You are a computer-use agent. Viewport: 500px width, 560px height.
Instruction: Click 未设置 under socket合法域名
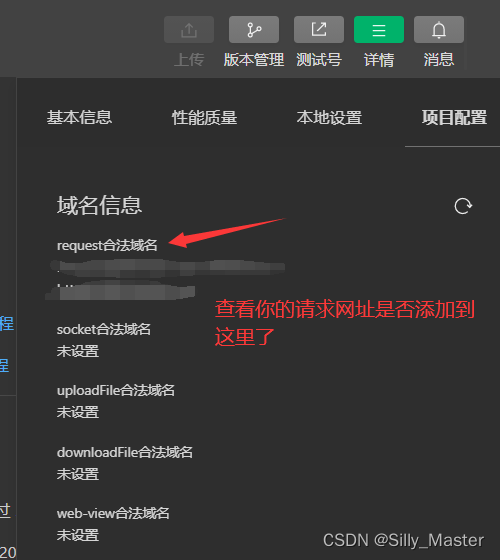pyautogui.click(x=78, y=351)
